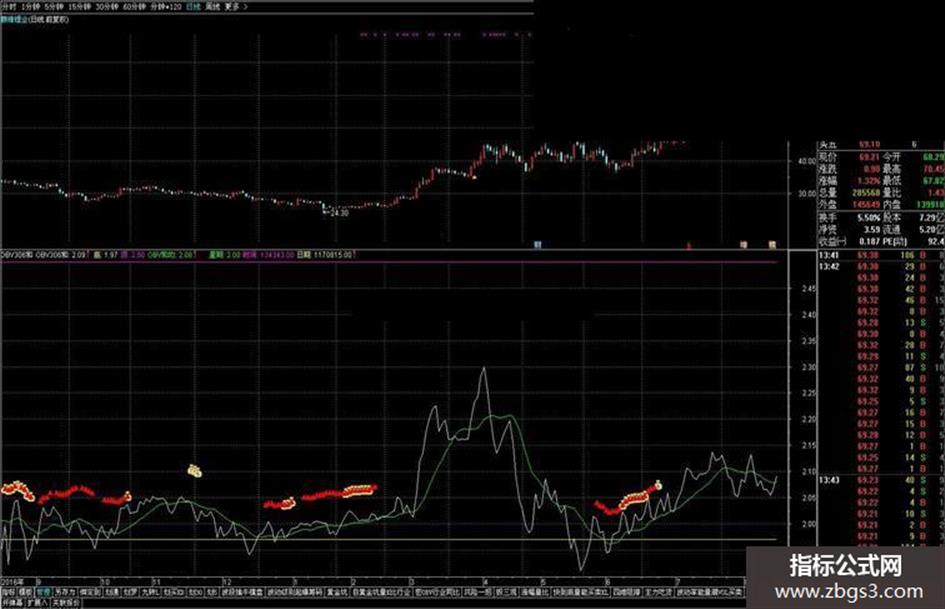Click the 30.00 label on the price axis
This screenshot has height=609, width=945.
coord(806,194)
